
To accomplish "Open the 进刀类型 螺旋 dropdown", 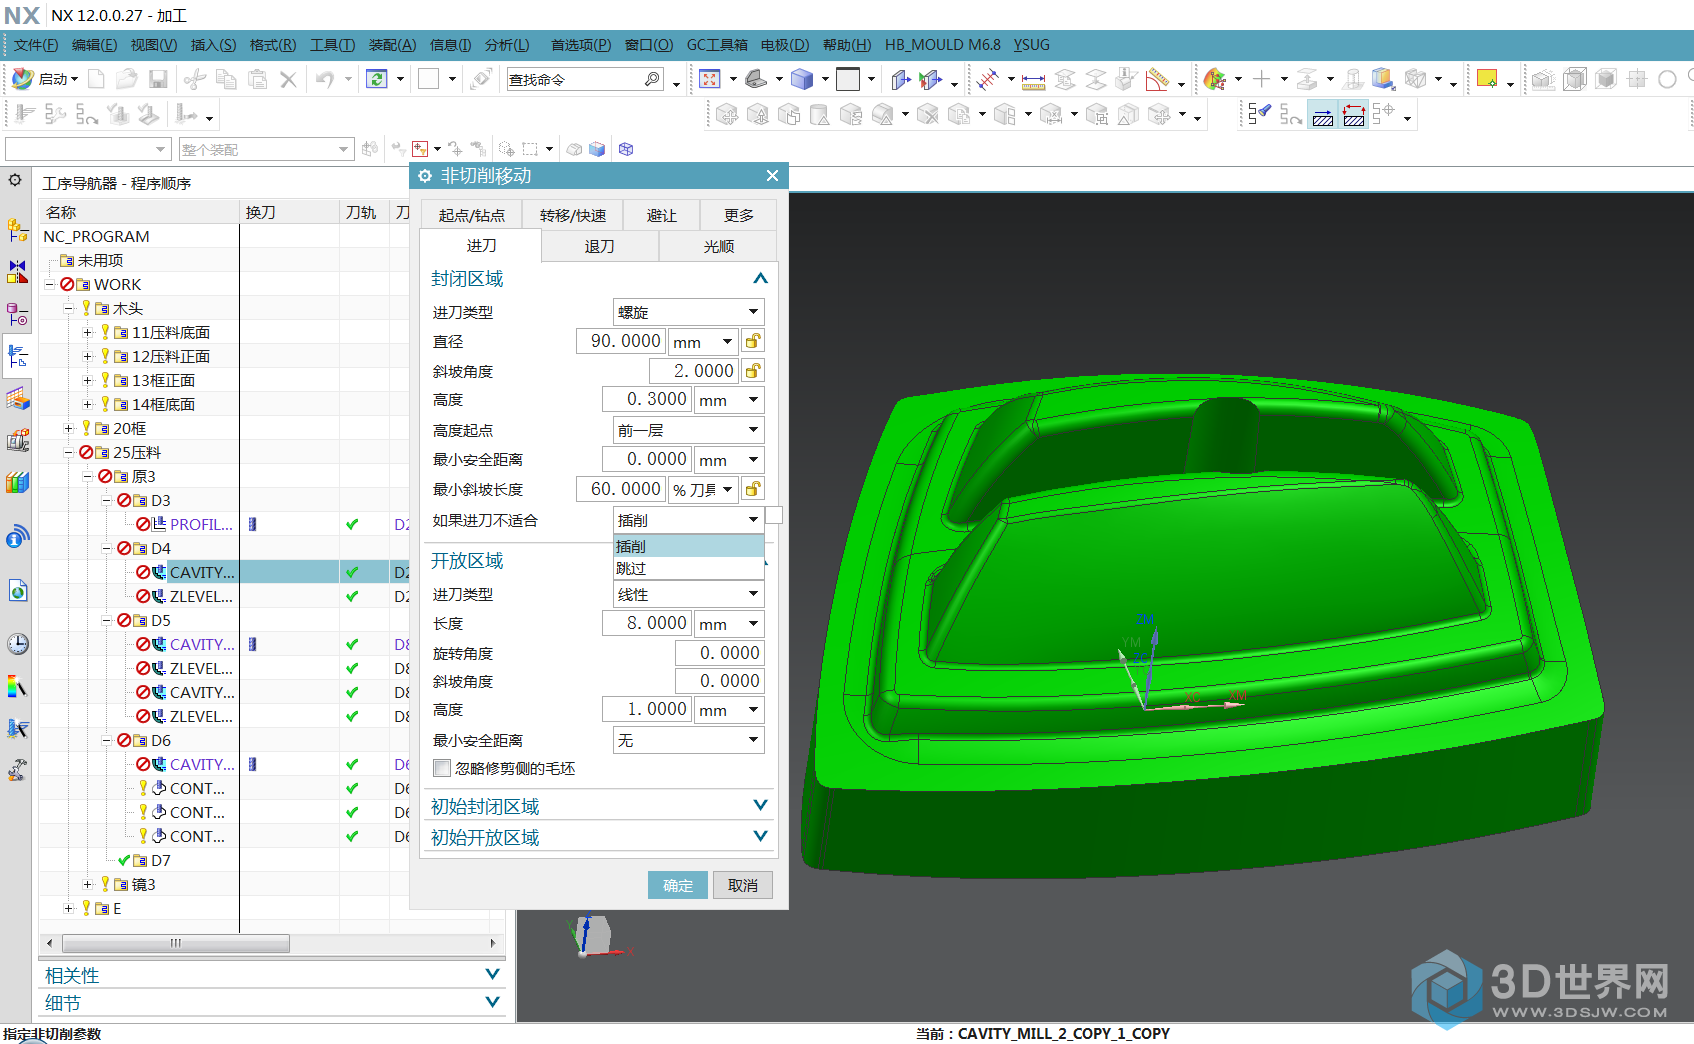I will pos(688,312).
